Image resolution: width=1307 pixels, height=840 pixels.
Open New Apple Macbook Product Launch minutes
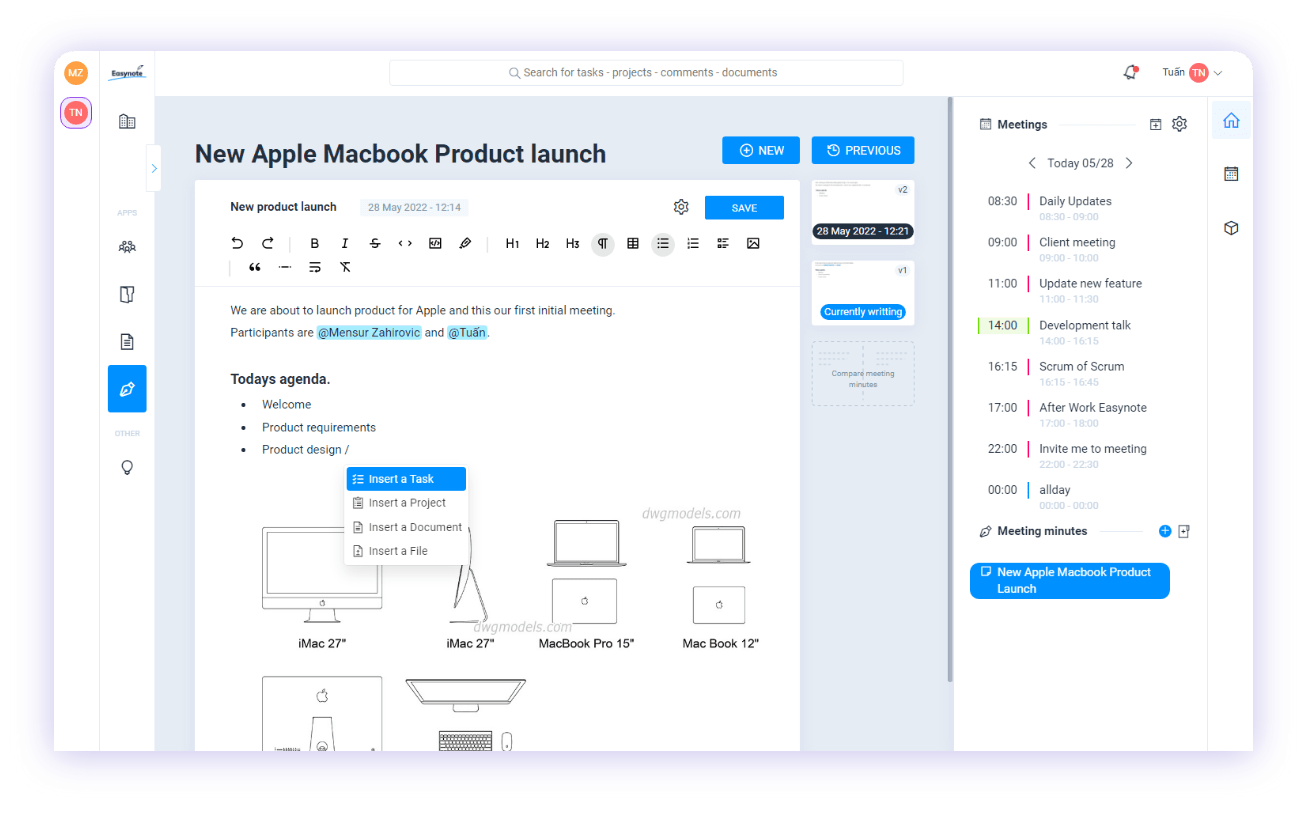point(1070,581)
